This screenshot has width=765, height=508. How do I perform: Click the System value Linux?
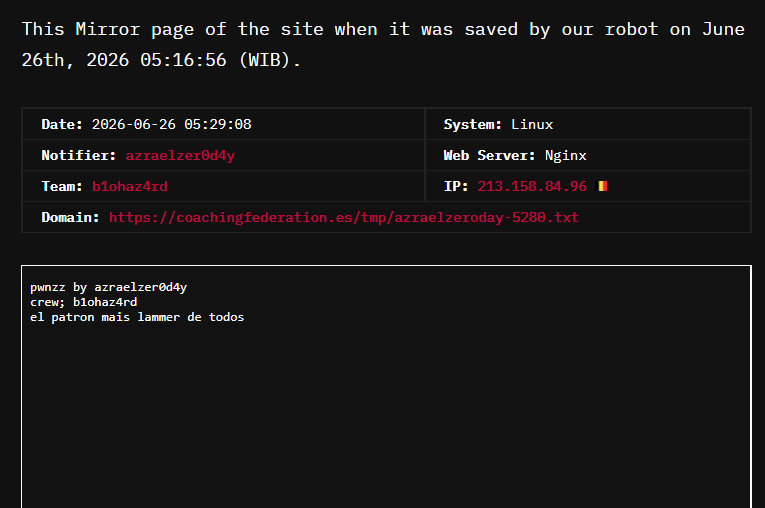532,124
